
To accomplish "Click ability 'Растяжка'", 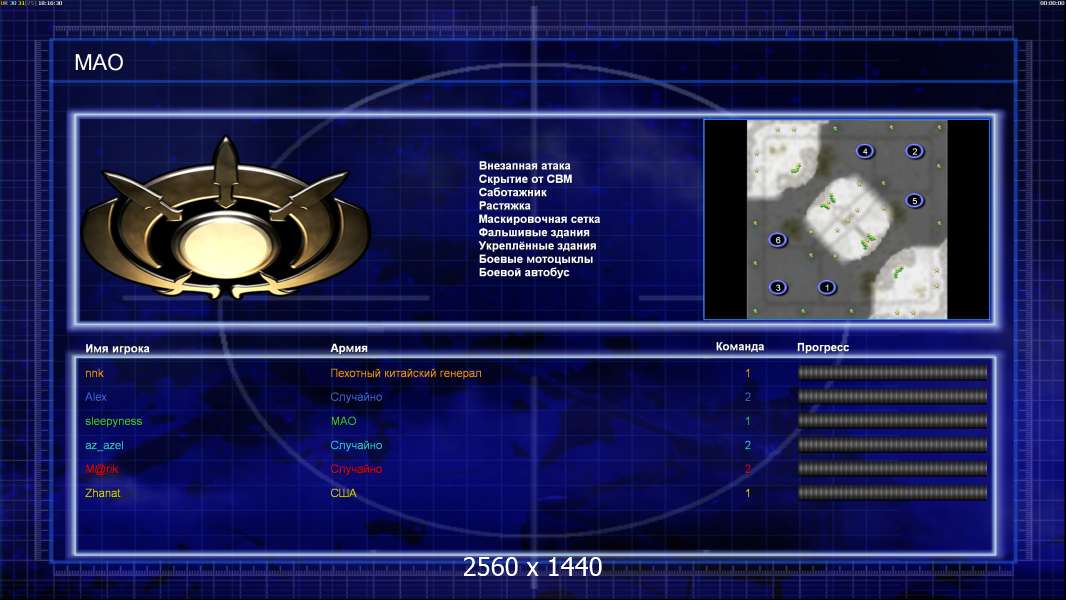I will (x=504, y=206).
